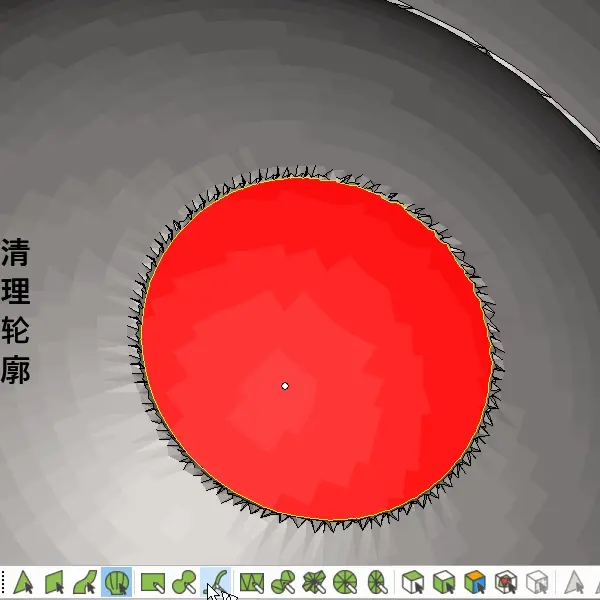This screenshot has height=600, width=600.
Task: Click the wireframe cube with red interior
Action: tap(506, 582)
